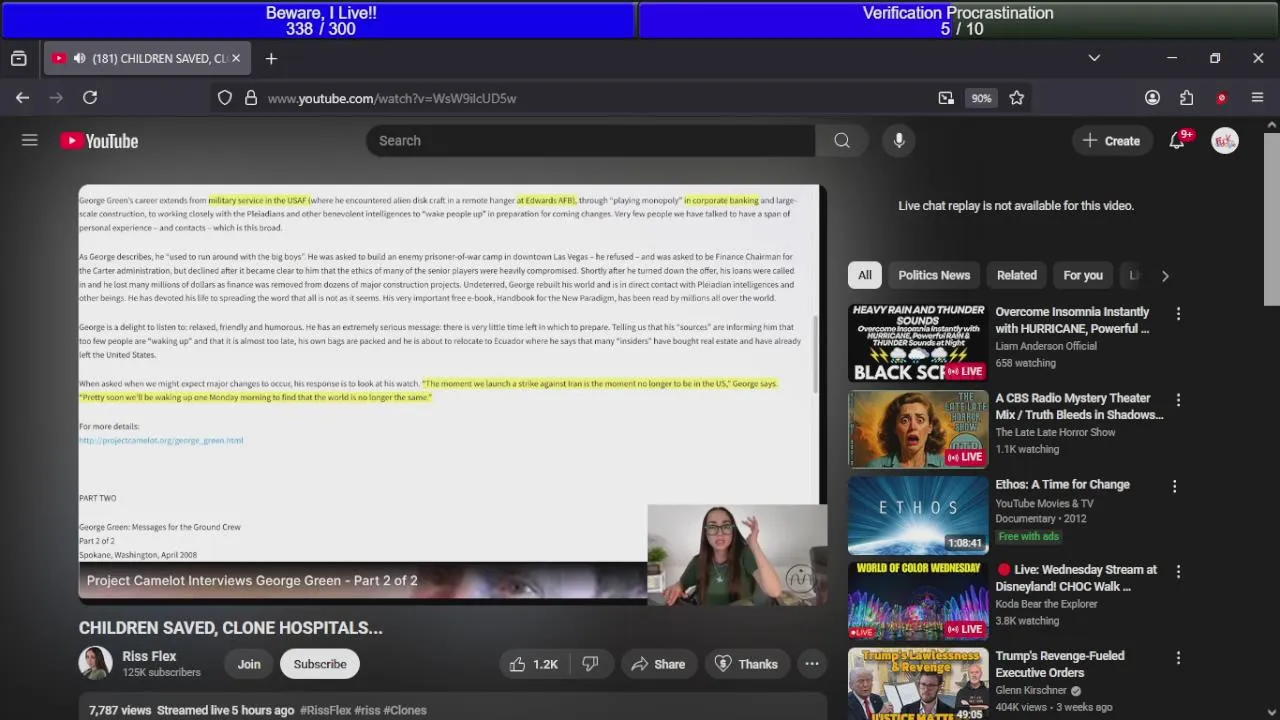Click the video player area
The width and height of the screenshot is (1280, 720).
coord(453,394)
